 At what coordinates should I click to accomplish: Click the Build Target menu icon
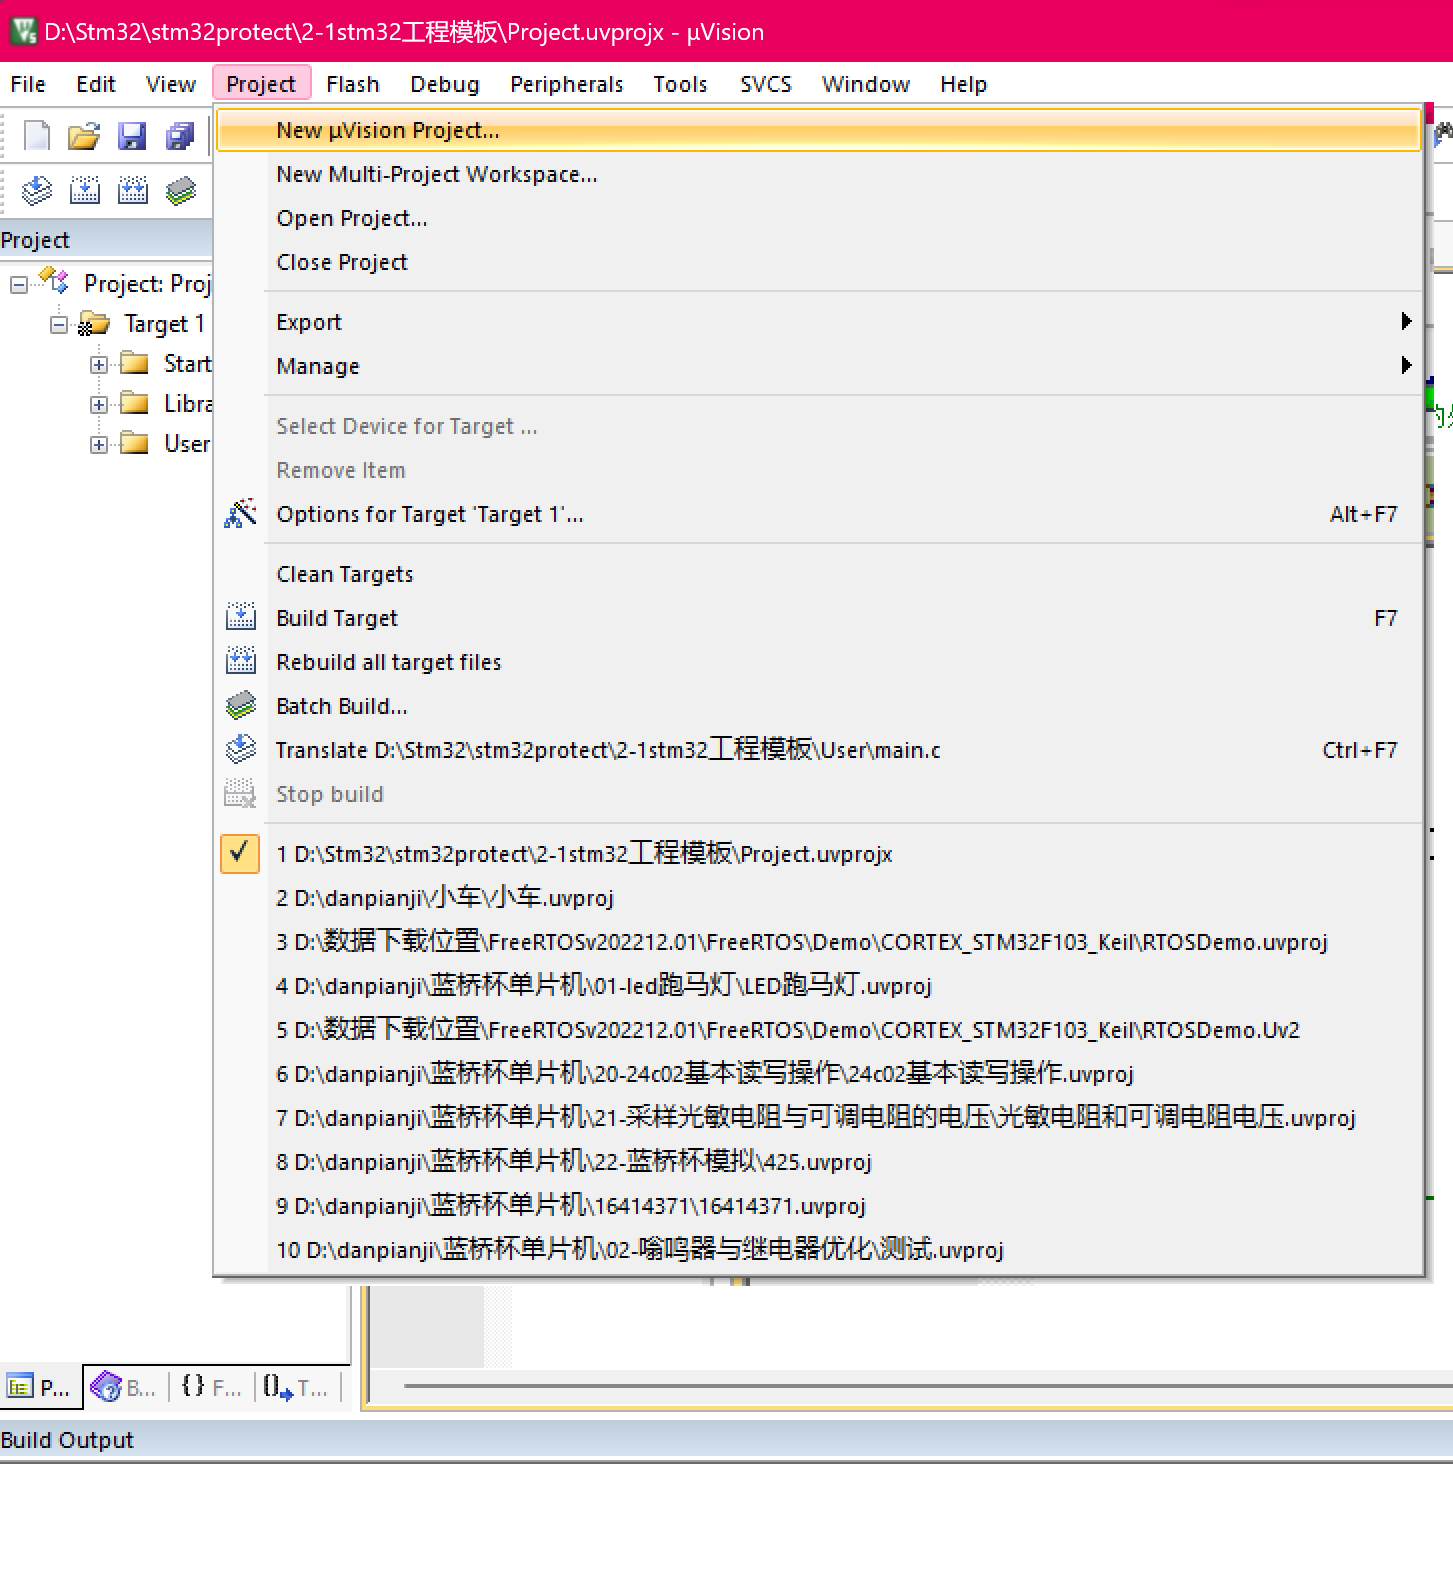(x=240, y=617)
